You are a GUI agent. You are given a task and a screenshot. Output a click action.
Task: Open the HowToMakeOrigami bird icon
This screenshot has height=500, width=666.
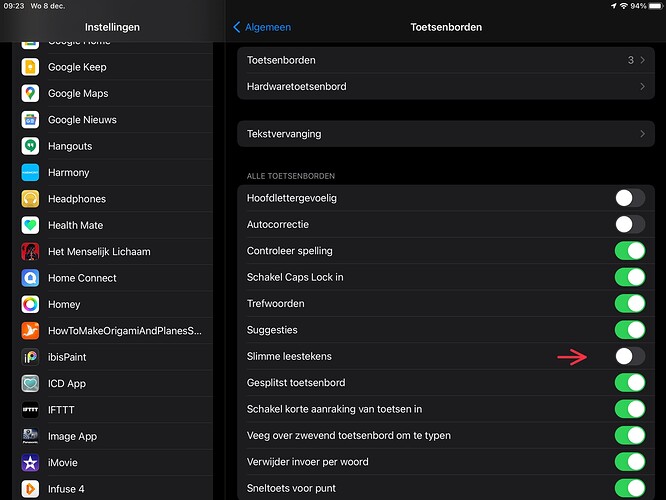30,331
